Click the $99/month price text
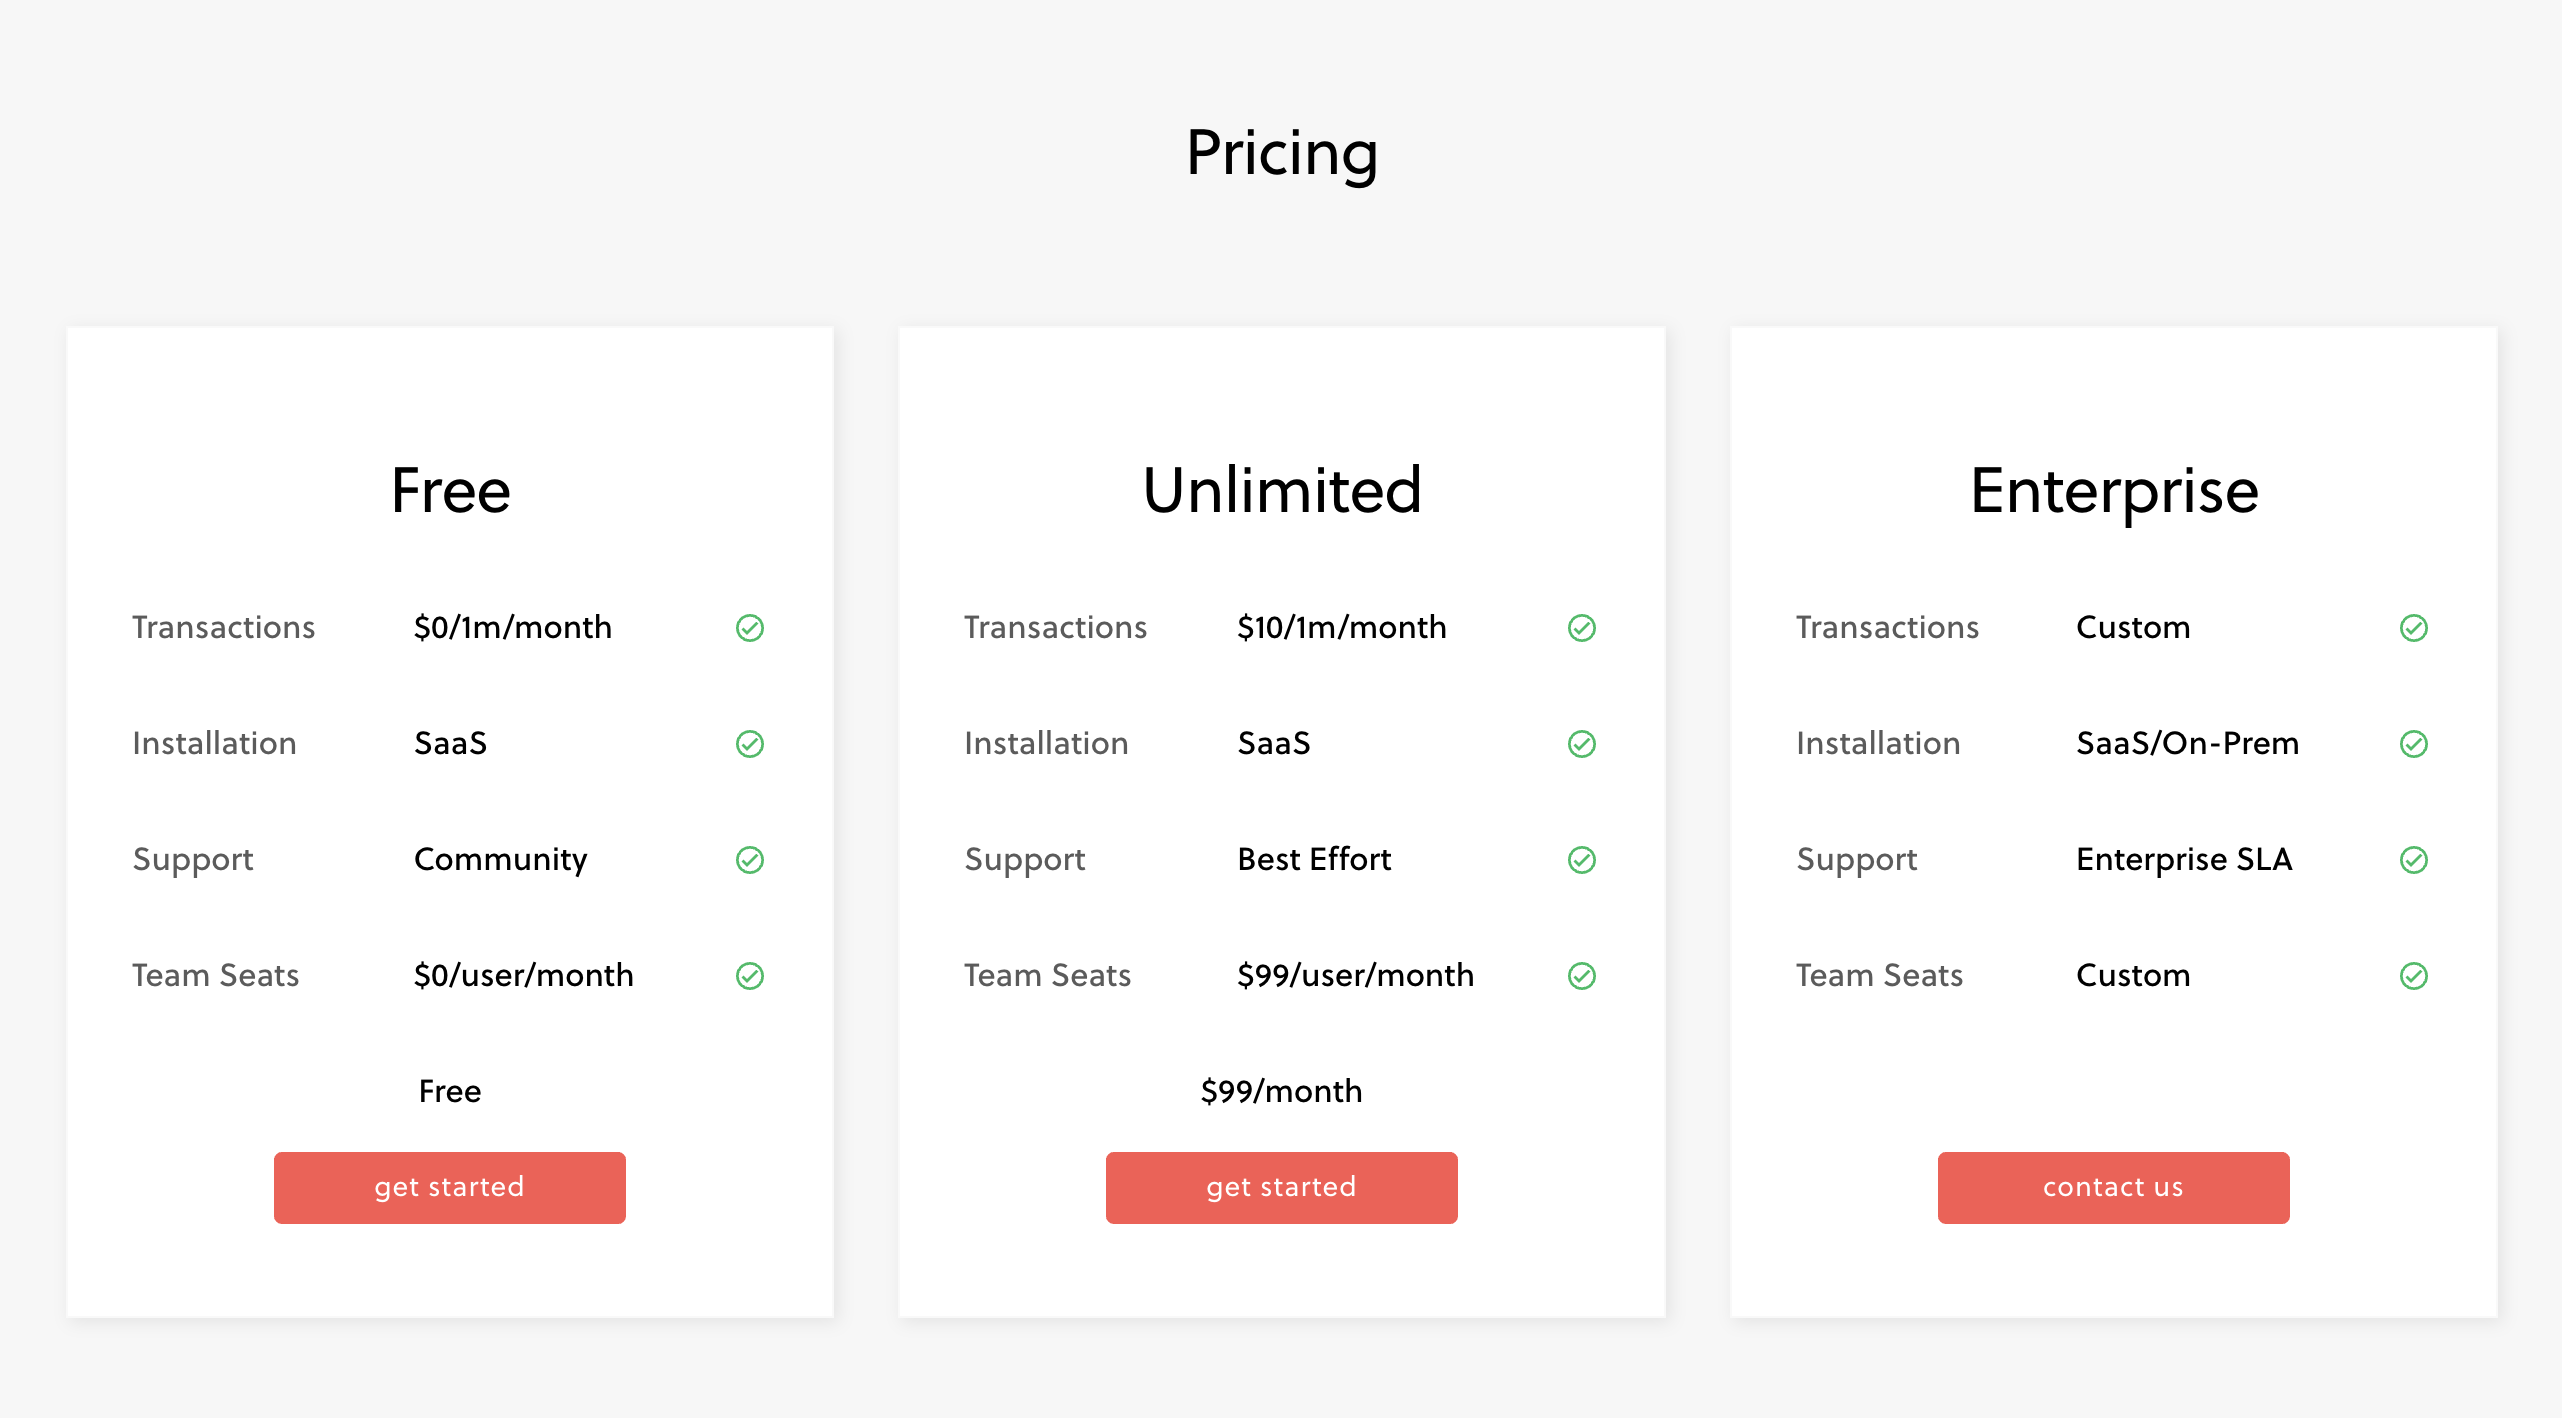Screen dimensions: 2562x1418 tap(1281, 1091)
